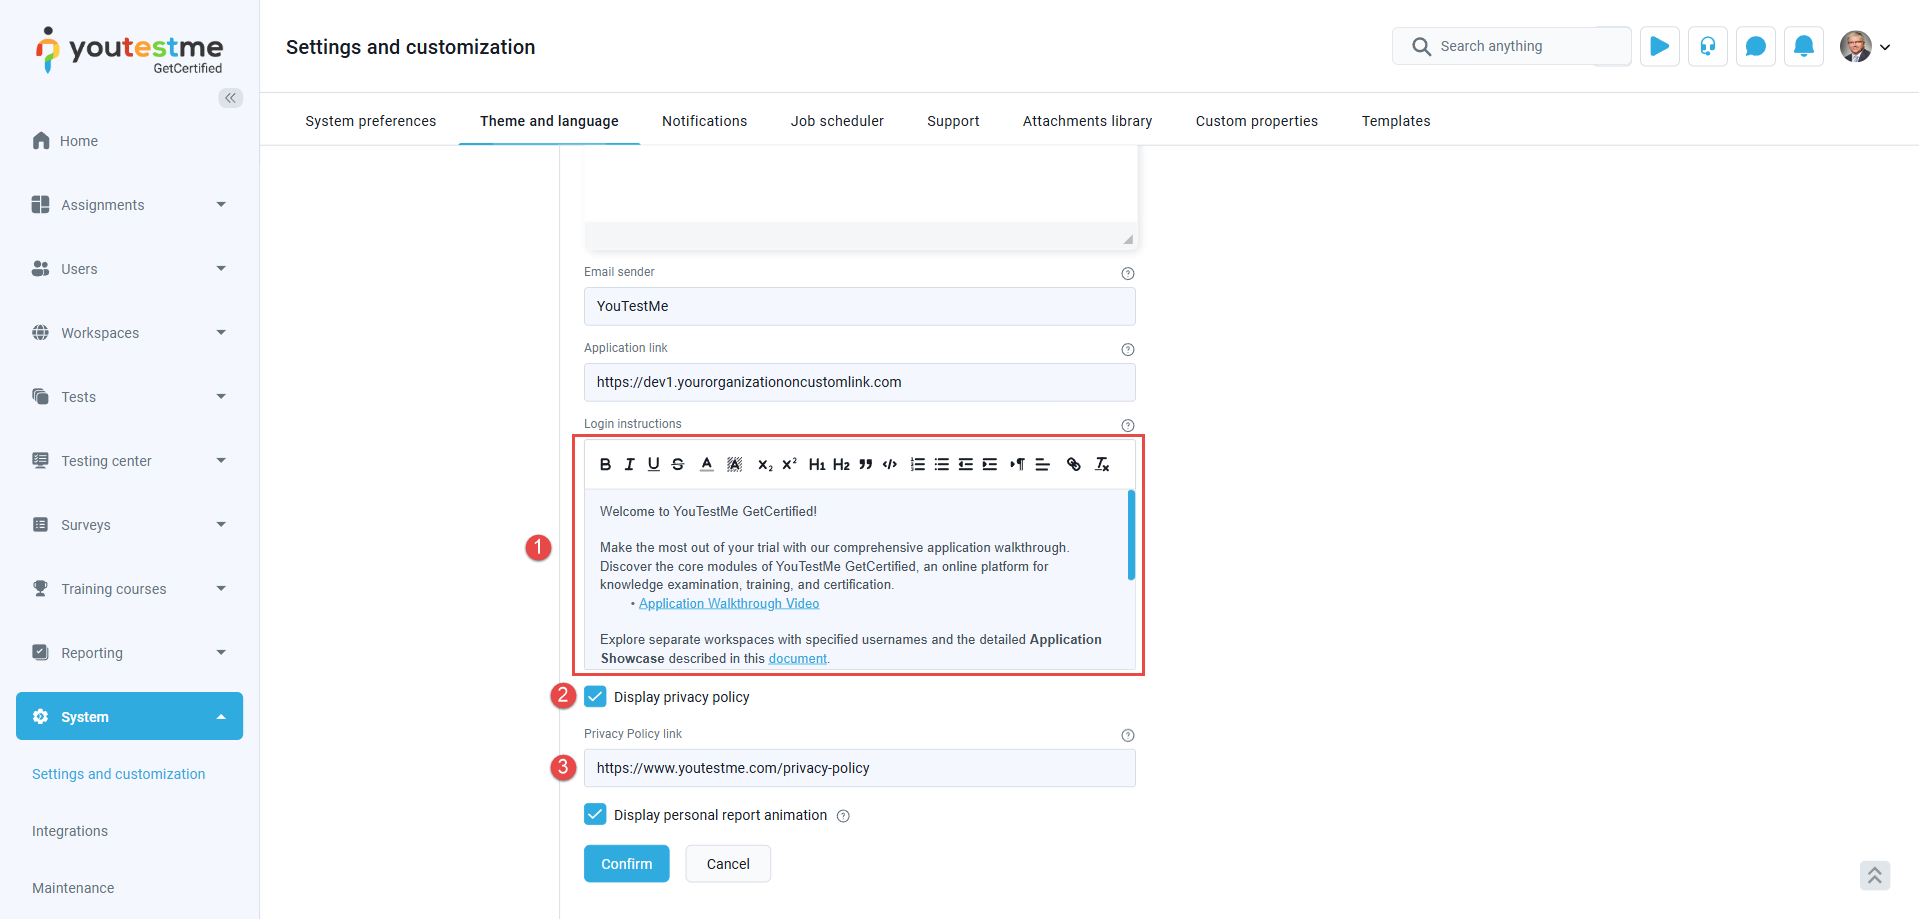Viewport: 1919px width, 919px height.
Task: Open text alignment options
Action: coord(1042,464)
